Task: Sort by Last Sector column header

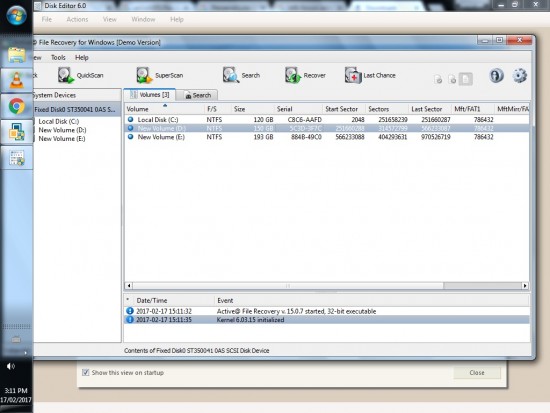Action: pyautogui.click(x=430, y=109)
